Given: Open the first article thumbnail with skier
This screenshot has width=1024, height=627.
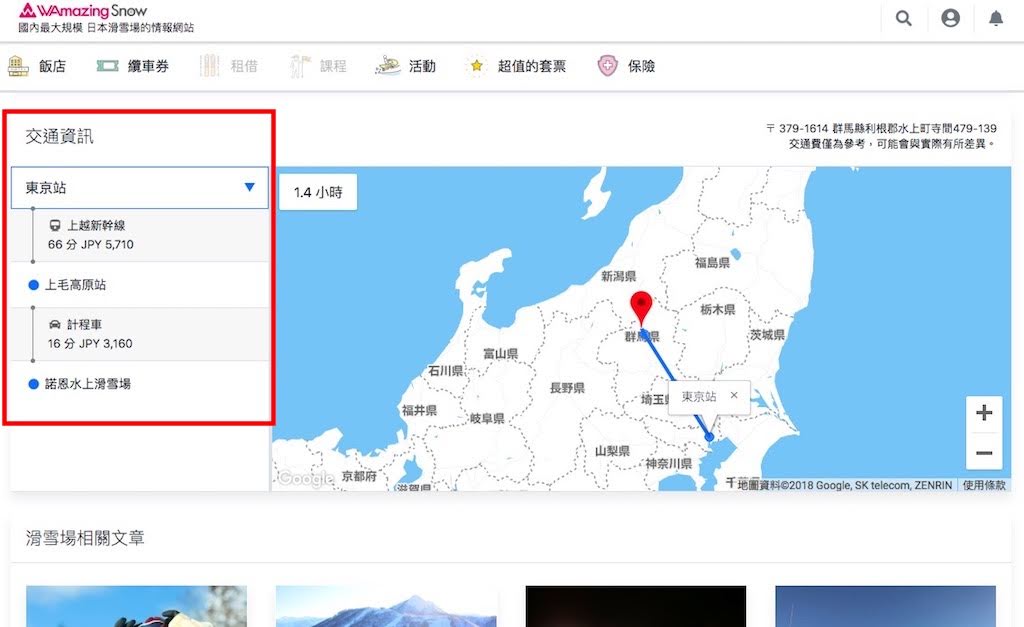Looking at the screenshot, I should pos(136,606).
